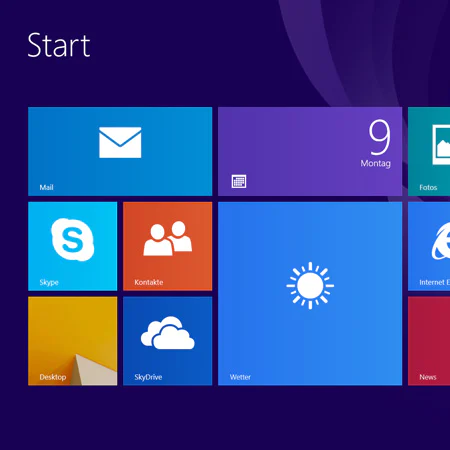This screenshot has height=450, width=450.
Task: Open the Kontakte people tile
Action: tap(167, 246)
